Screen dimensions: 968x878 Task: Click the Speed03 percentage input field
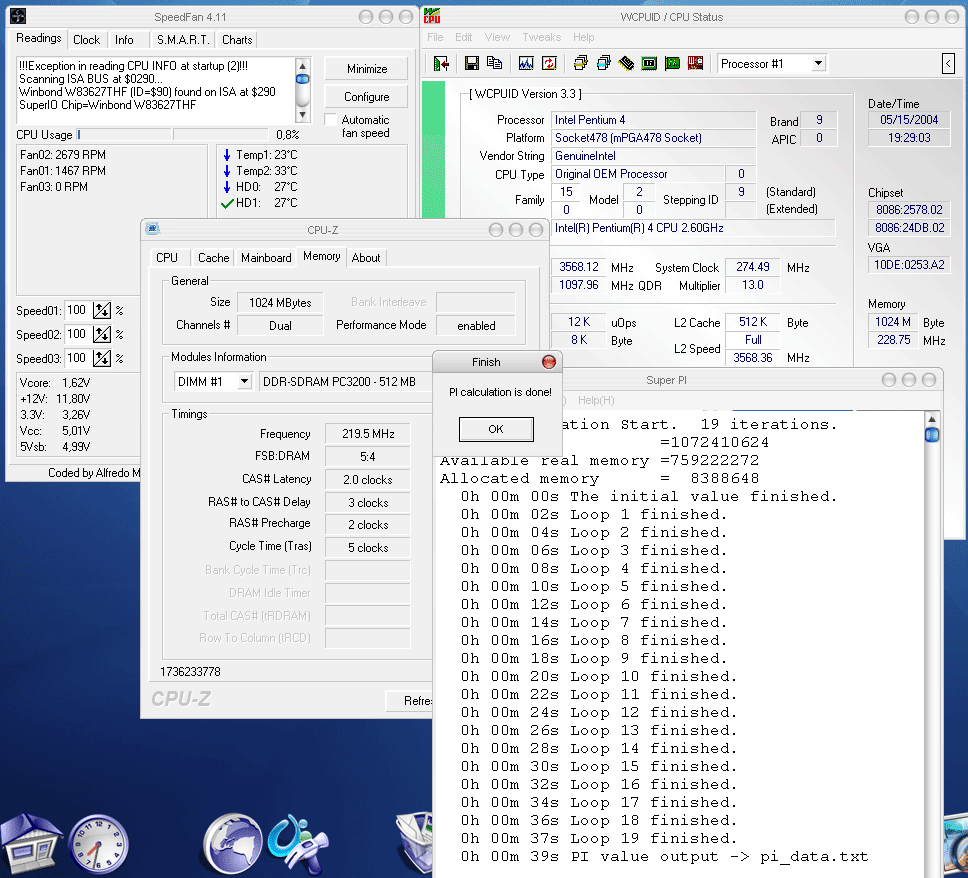pos(77,358)
